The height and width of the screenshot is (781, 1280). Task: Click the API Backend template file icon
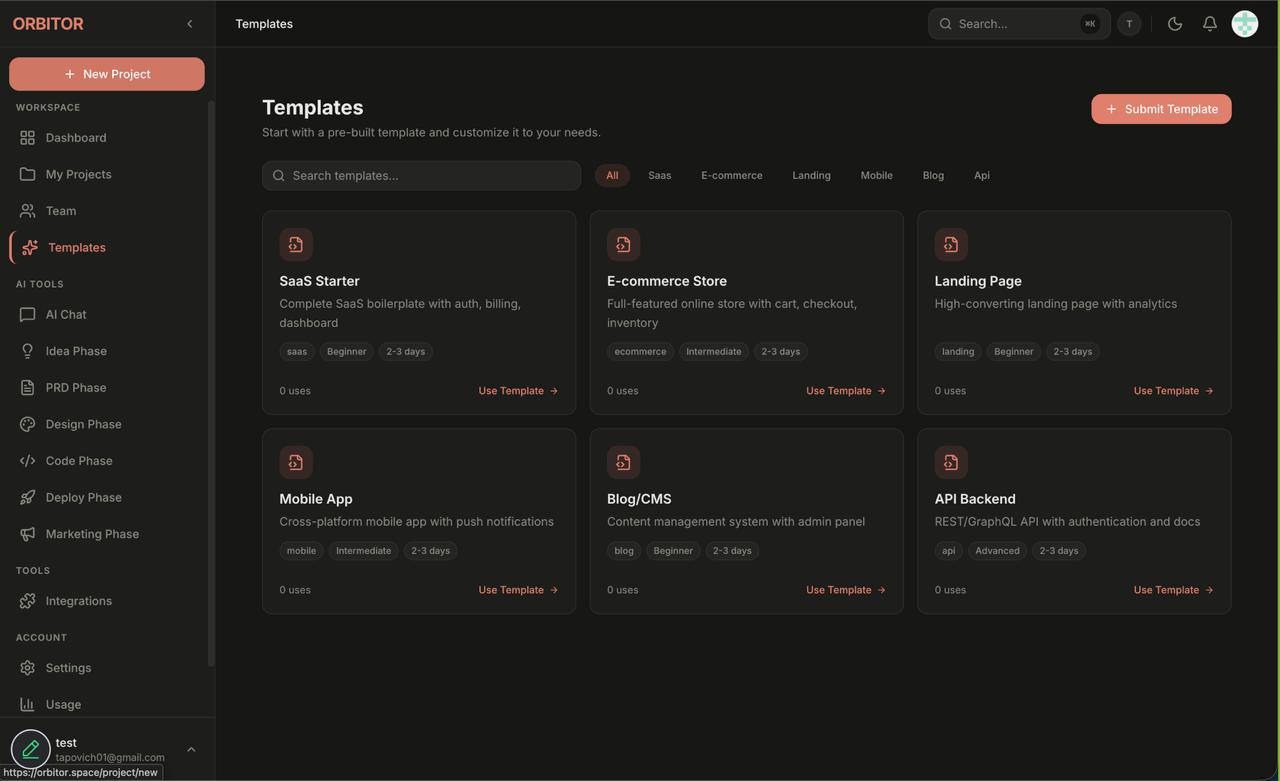tap(951, 462)
